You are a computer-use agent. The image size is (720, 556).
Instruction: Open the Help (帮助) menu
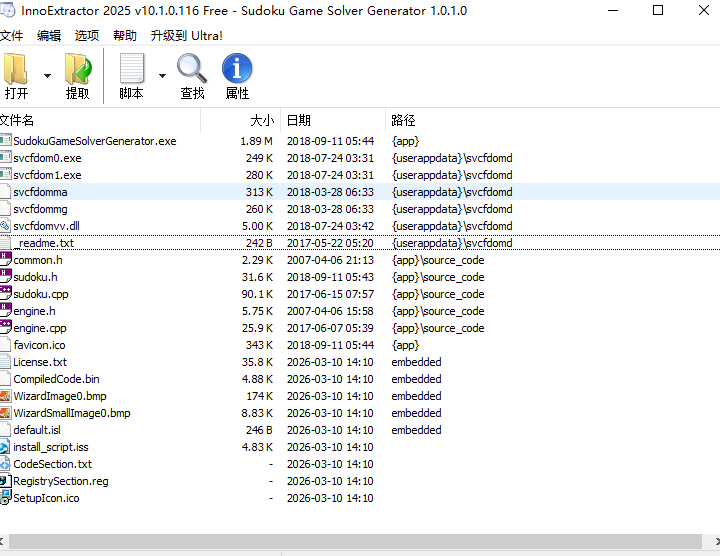(125, 35)
